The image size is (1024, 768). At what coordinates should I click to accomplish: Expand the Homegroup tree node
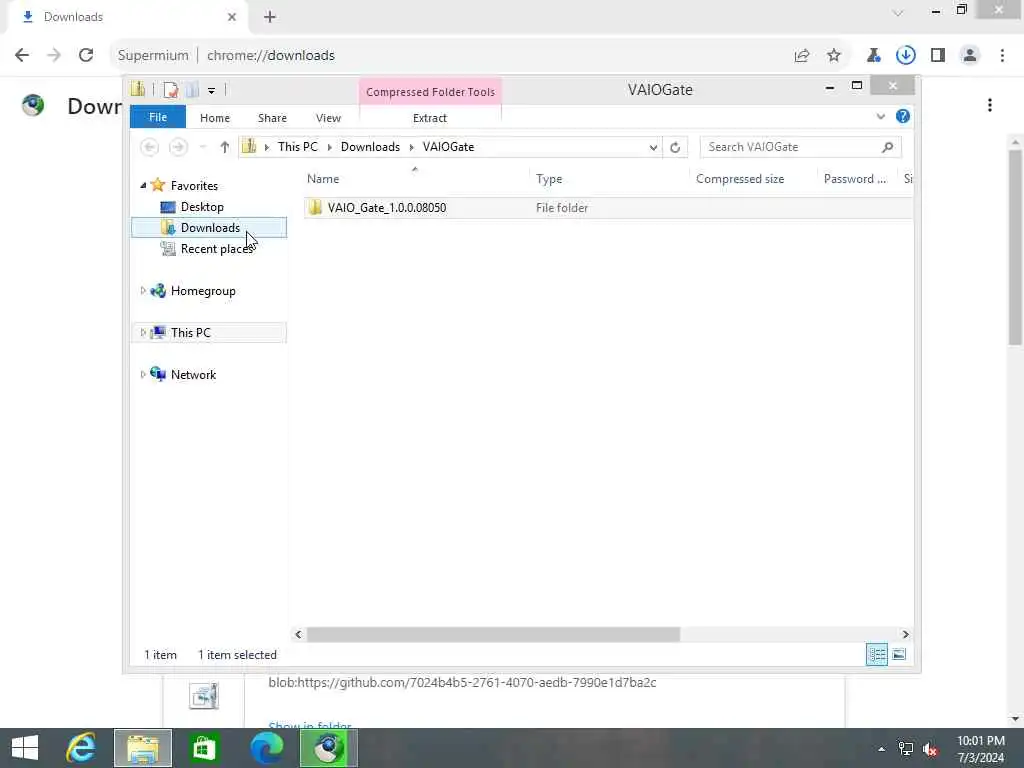tap(143, 291)
